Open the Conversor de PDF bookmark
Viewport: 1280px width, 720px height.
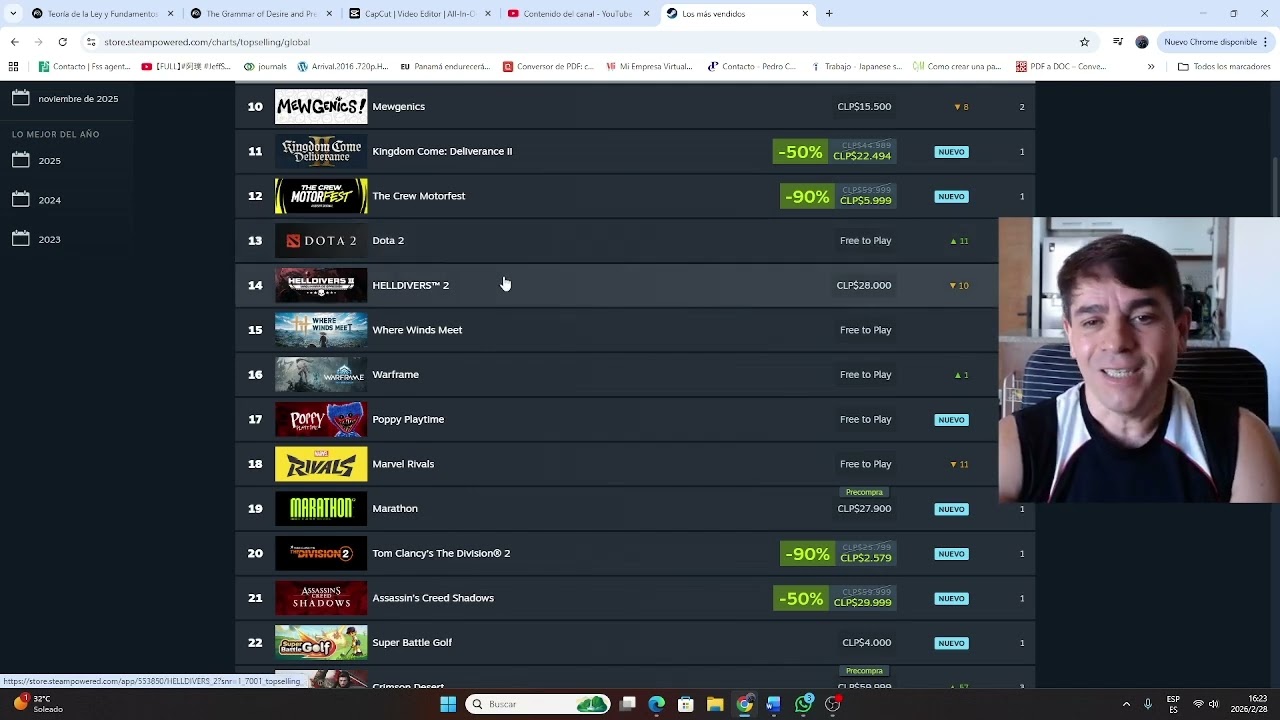pyautogui.click(x=548, y=67)
